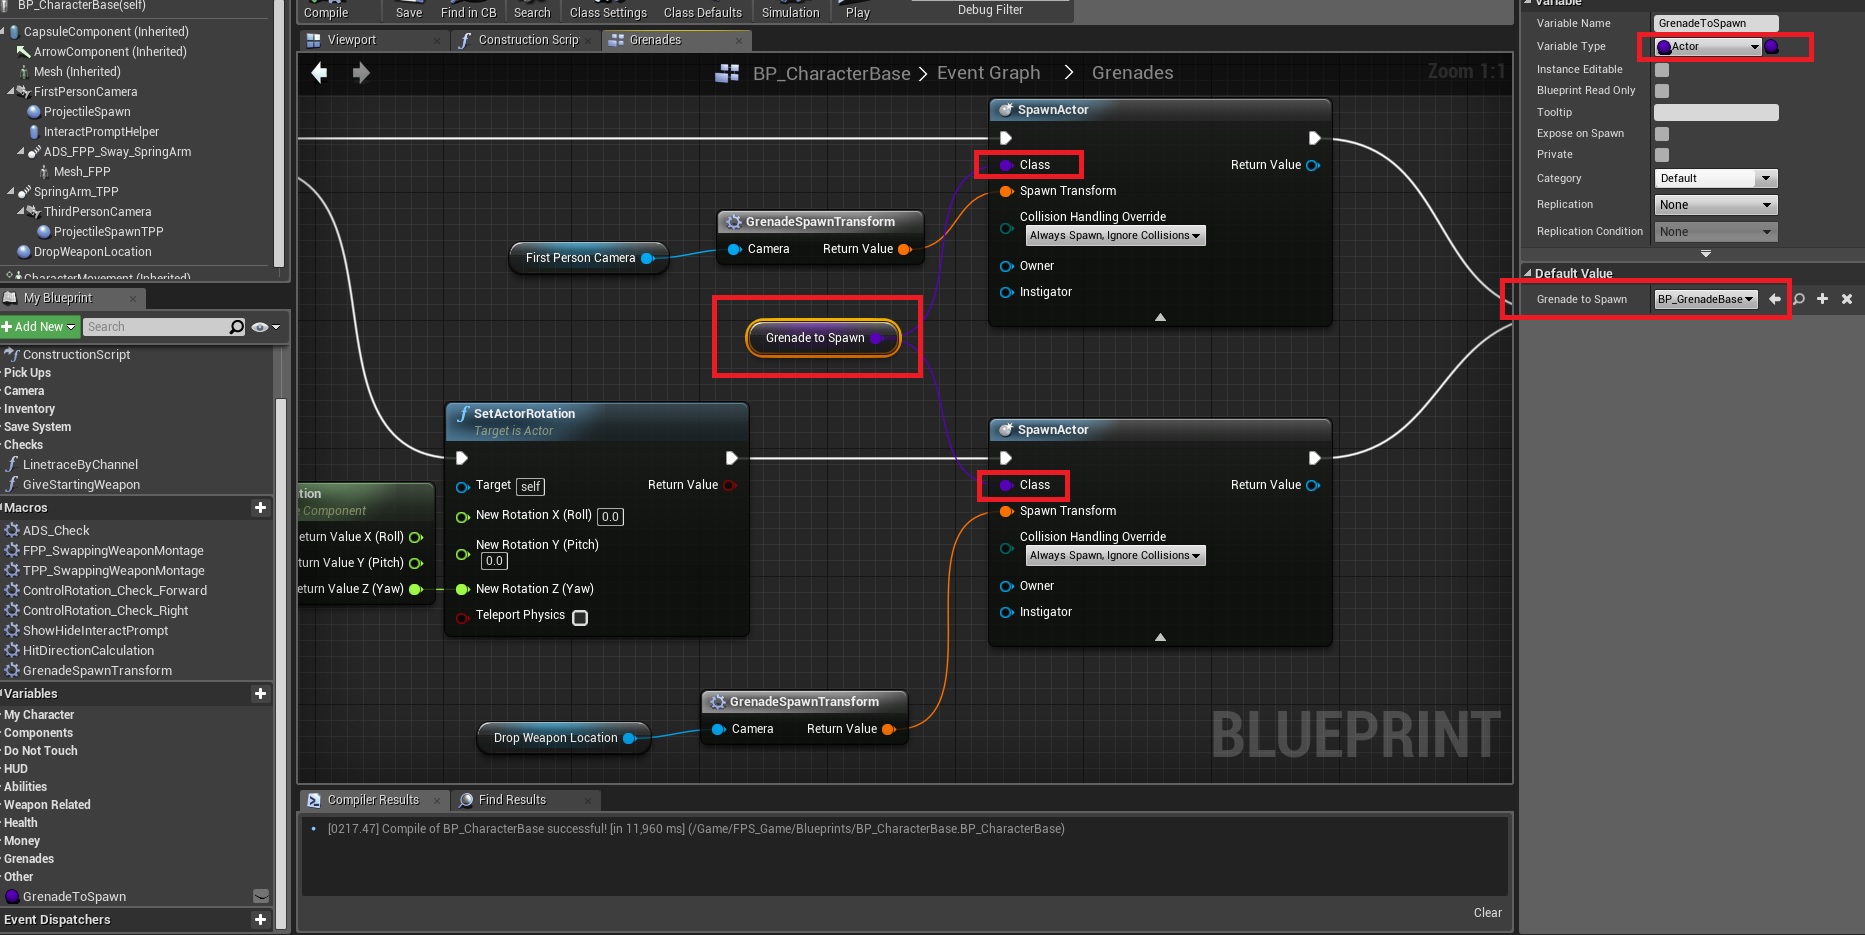
Task: Clear Grenade to Spawn default value
Action: click(x=1847, y=299)
